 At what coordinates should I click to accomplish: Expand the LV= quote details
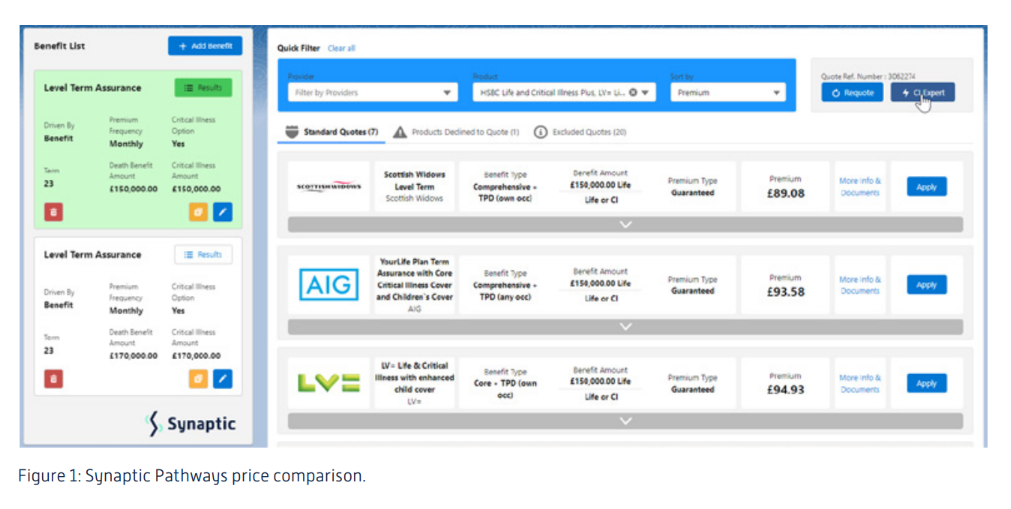tap(625, 421)
